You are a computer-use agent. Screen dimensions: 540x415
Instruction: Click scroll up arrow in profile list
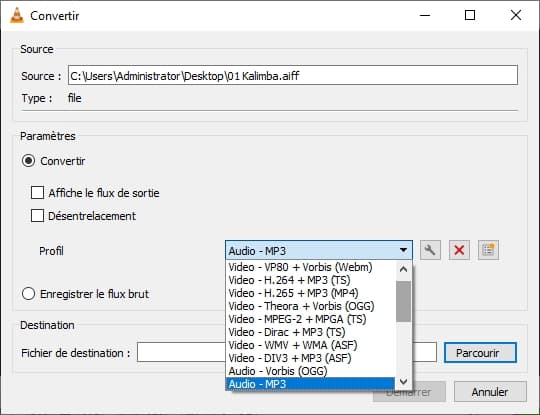click(x=403, y=269)
